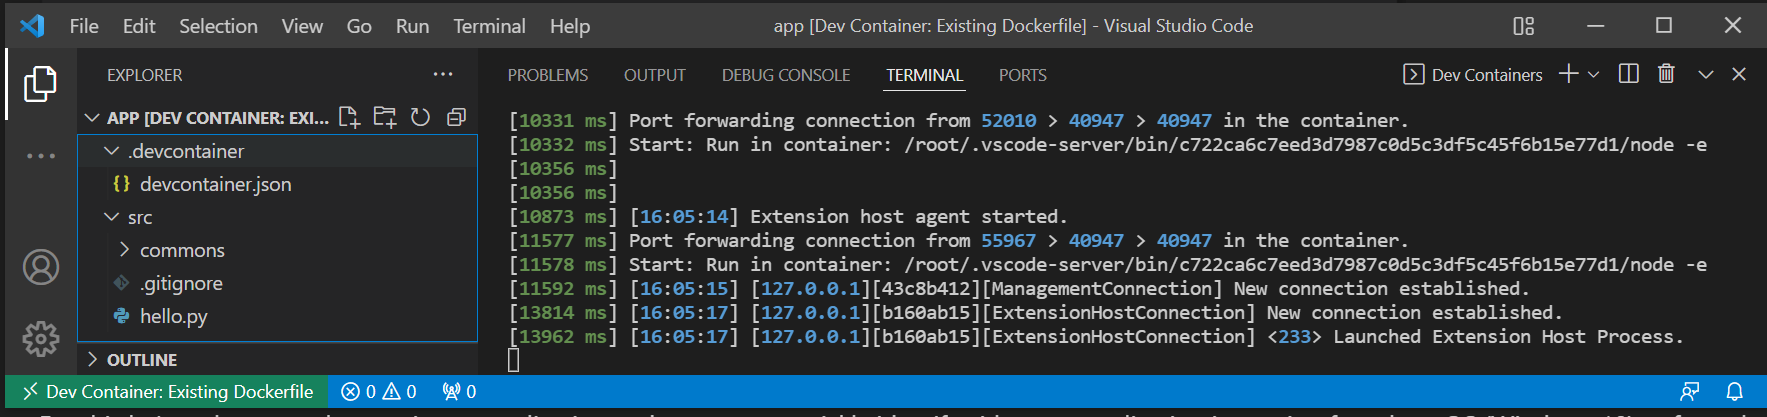Switch to the PROBLEMS tab
Viewport: 1767px width, 417px height.
(x=548, y=75)
